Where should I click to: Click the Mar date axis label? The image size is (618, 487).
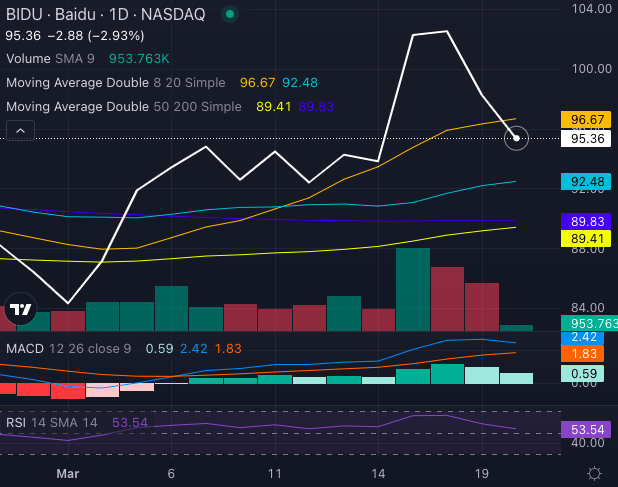68,472
